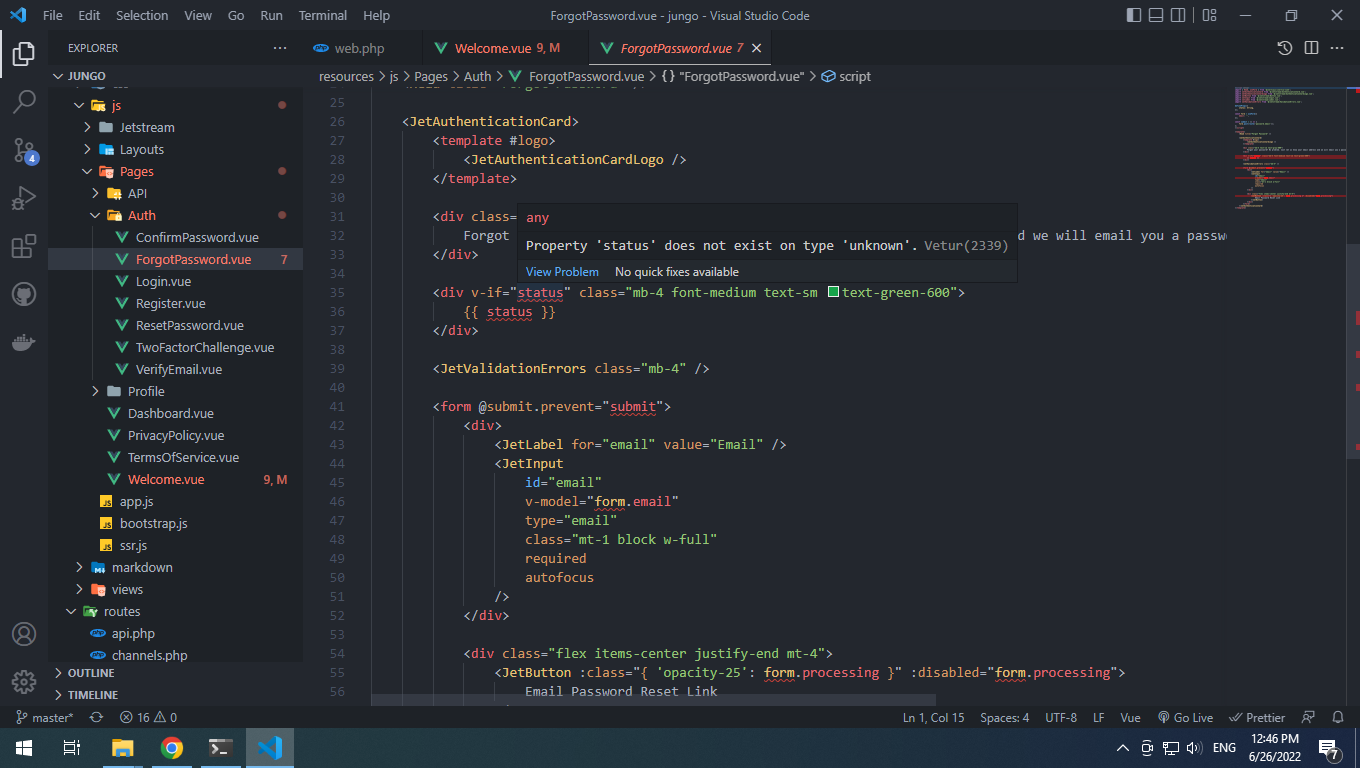Click Go Live in status bar
The height and width of the screenshot is (768, 1360).
click(1185, 717)
